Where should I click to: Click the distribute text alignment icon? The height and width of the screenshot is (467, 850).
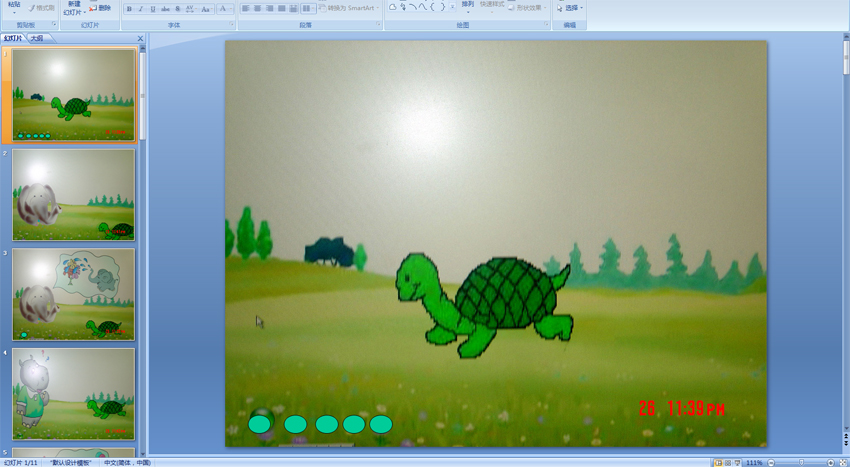click(293, 9)
